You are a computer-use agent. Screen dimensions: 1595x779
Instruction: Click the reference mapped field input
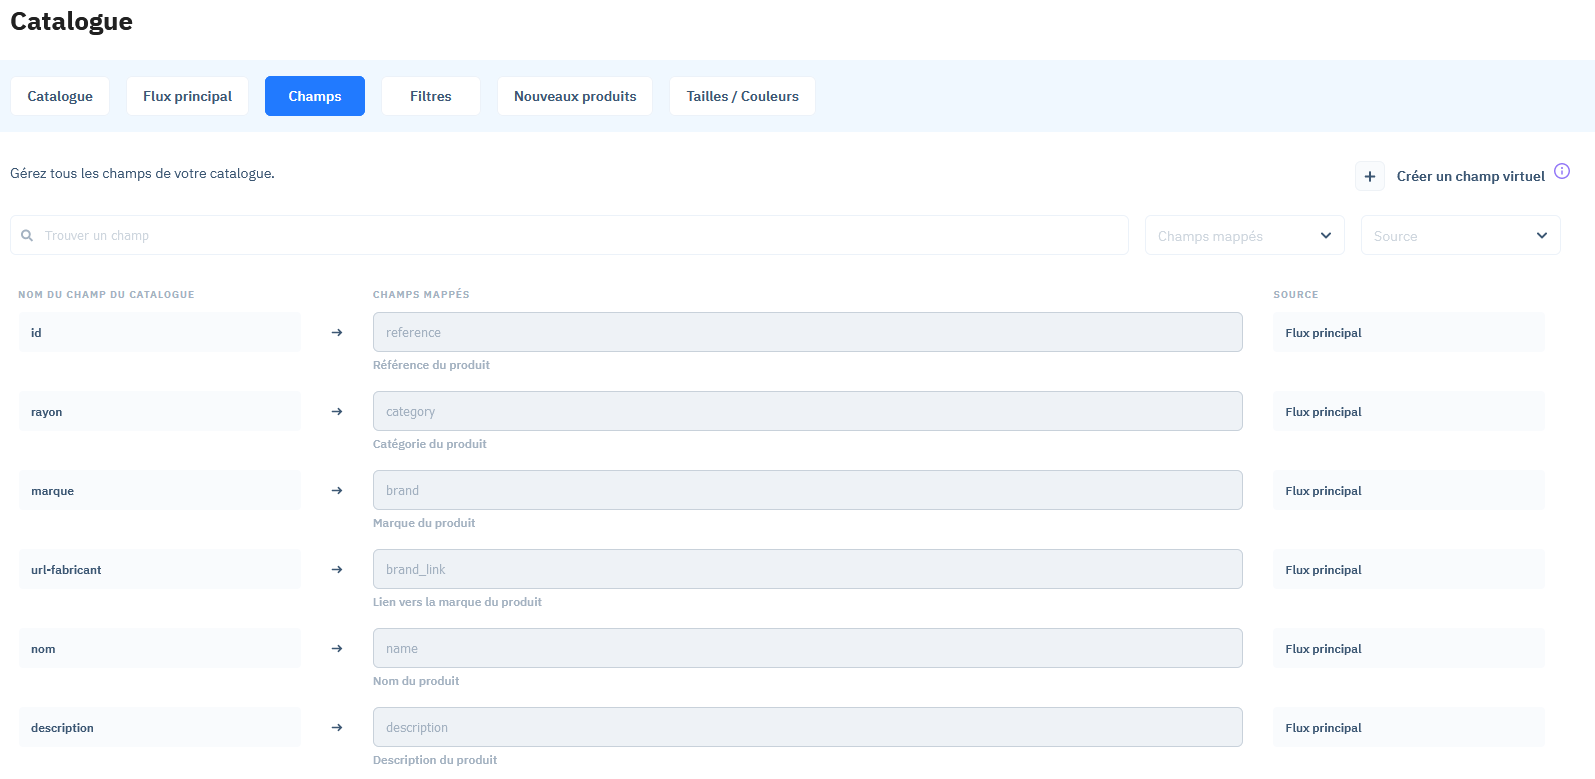click(807, 332)
